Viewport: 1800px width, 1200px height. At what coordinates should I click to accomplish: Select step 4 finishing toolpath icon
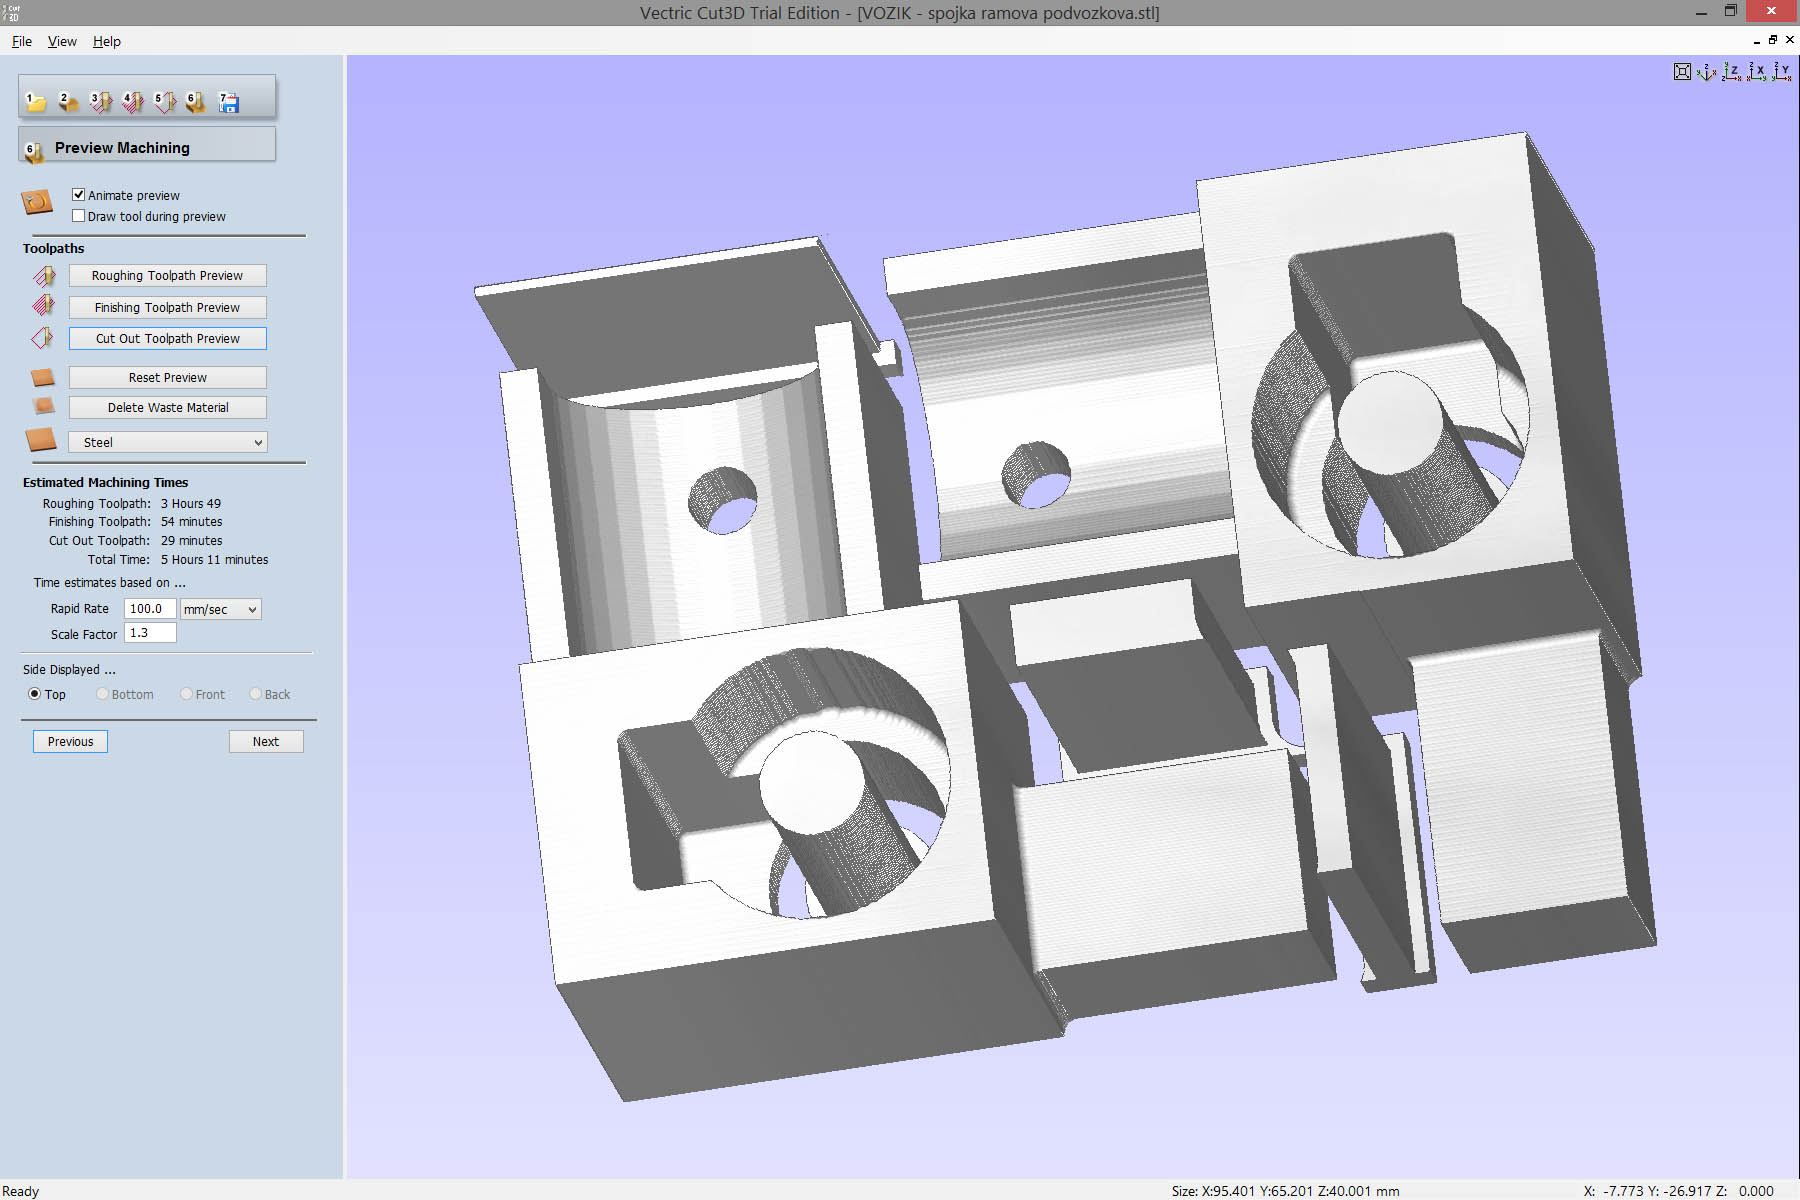point(132,102)
